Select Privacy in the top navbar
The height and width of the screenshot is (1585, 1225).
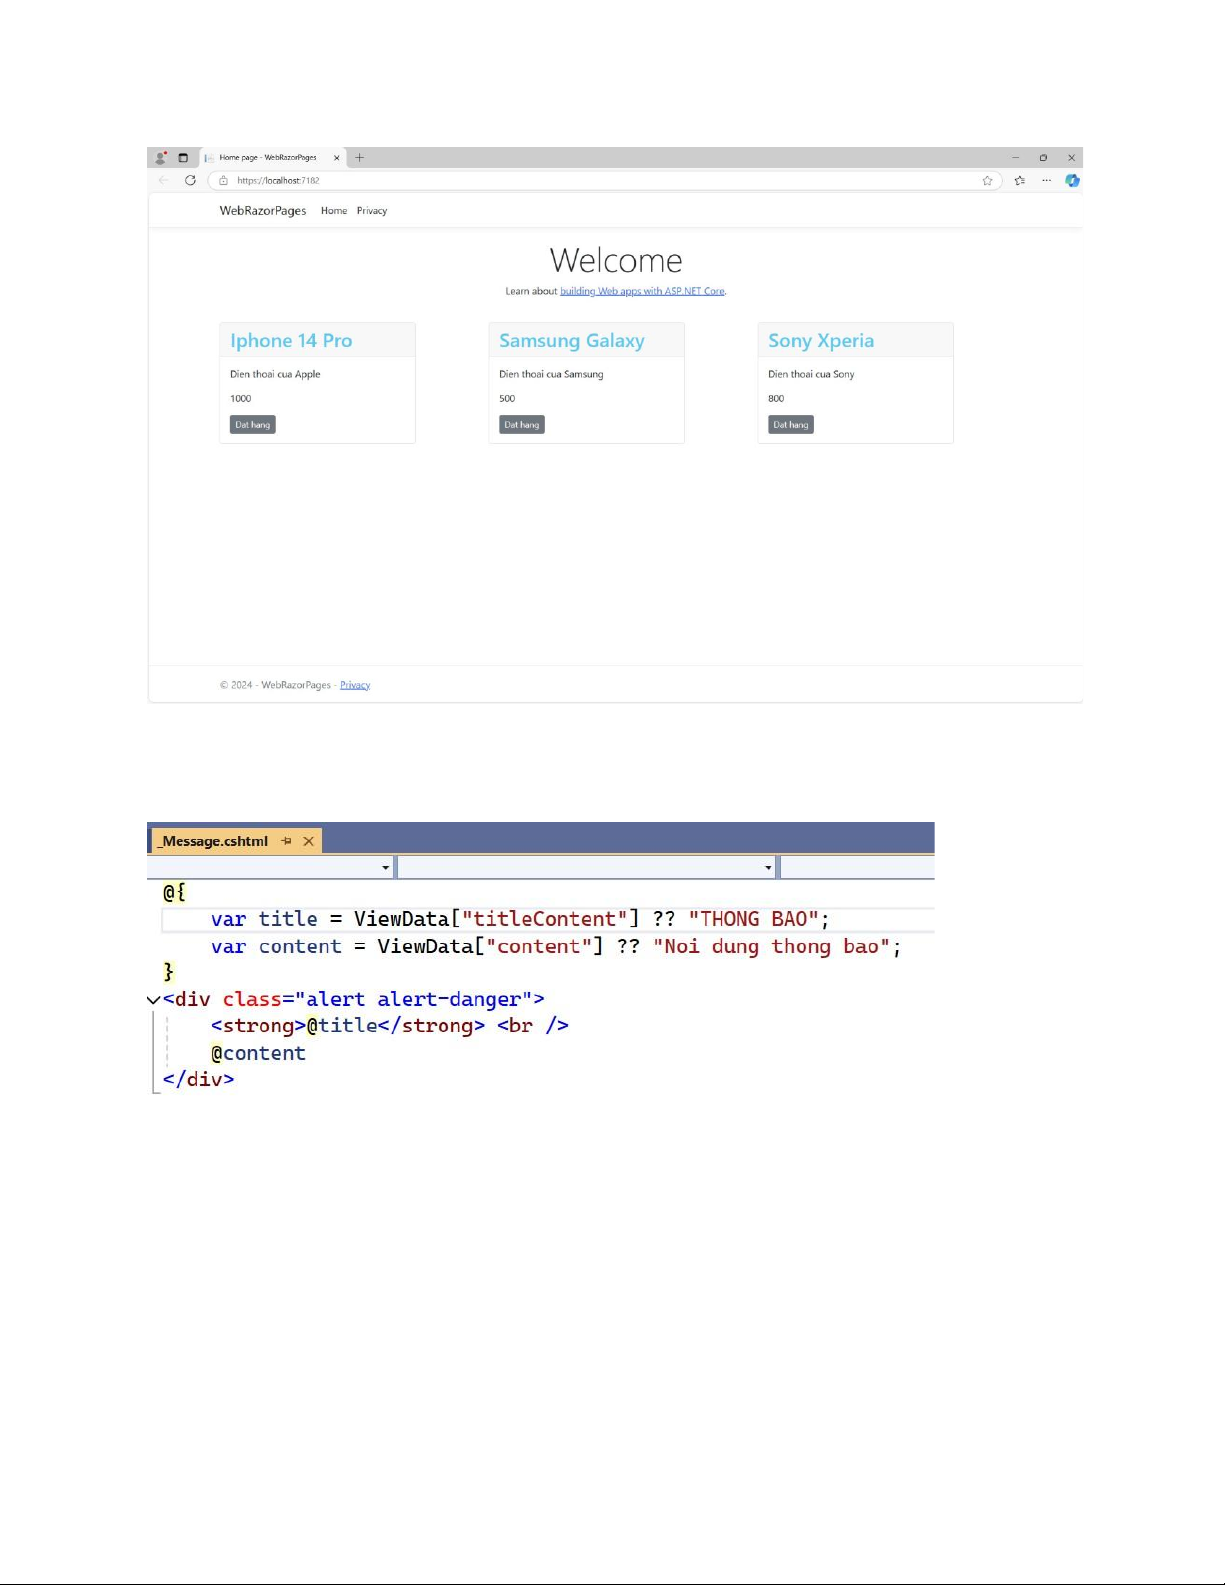tap(372, 211)
